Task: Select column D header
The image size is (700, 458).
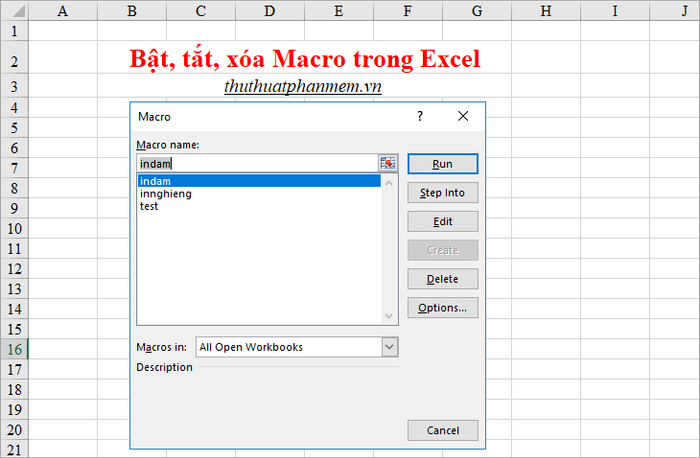Action: coord(270,11)
